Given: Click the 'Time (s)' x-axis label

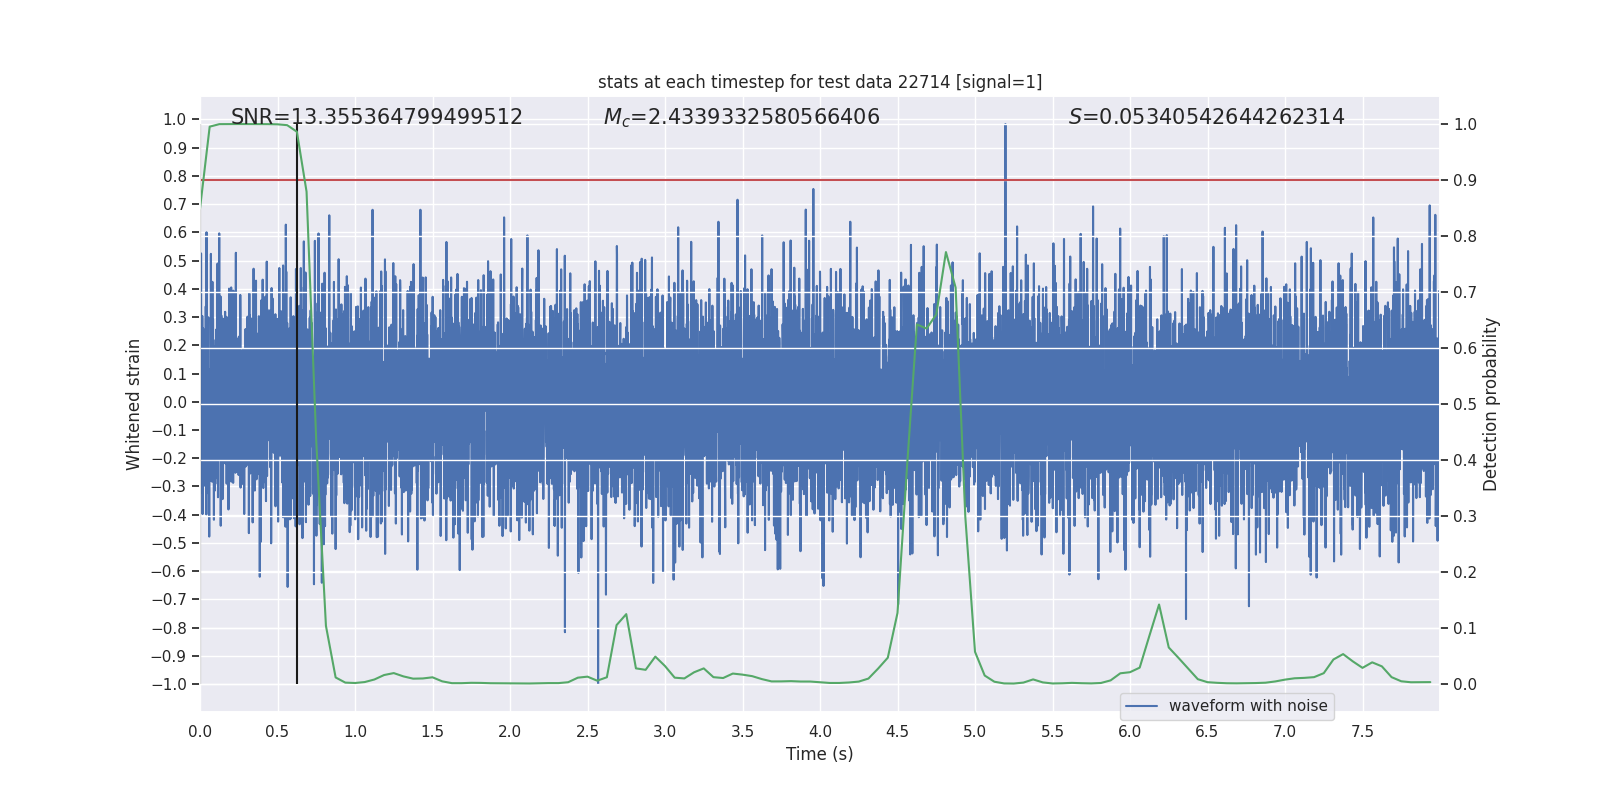Looking at the screenshot, I should [819, 754].
